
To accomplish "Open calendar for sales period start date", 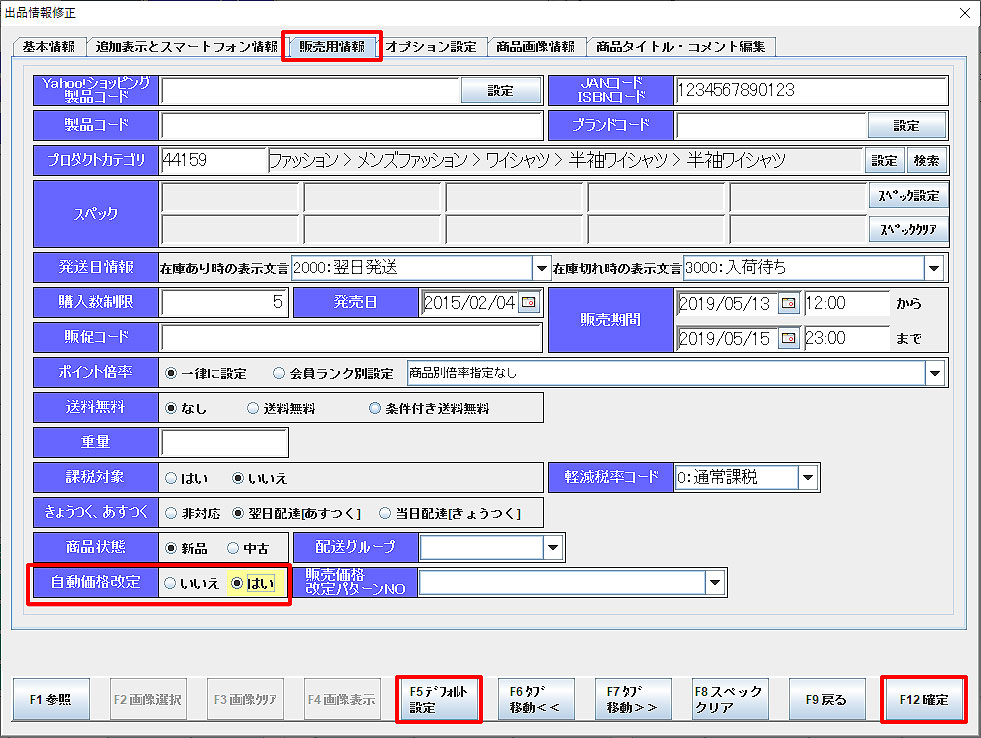I will pyautogui.click(x=789, y=303).
